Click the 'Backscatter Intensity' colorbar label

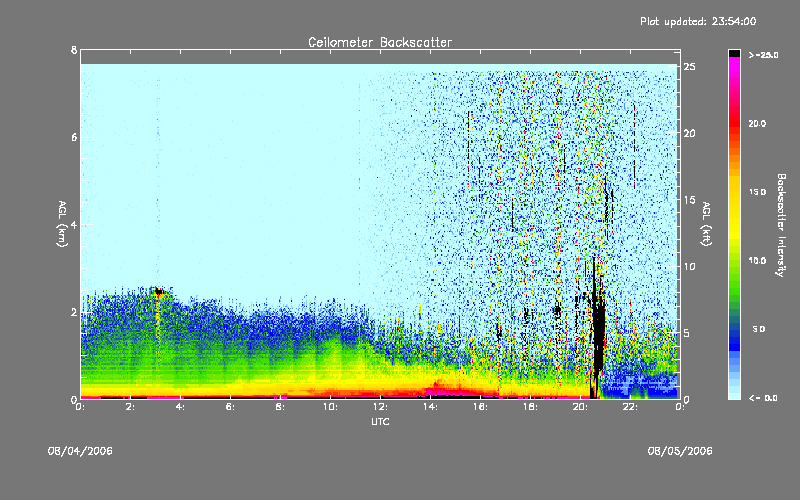click(781, 225)
